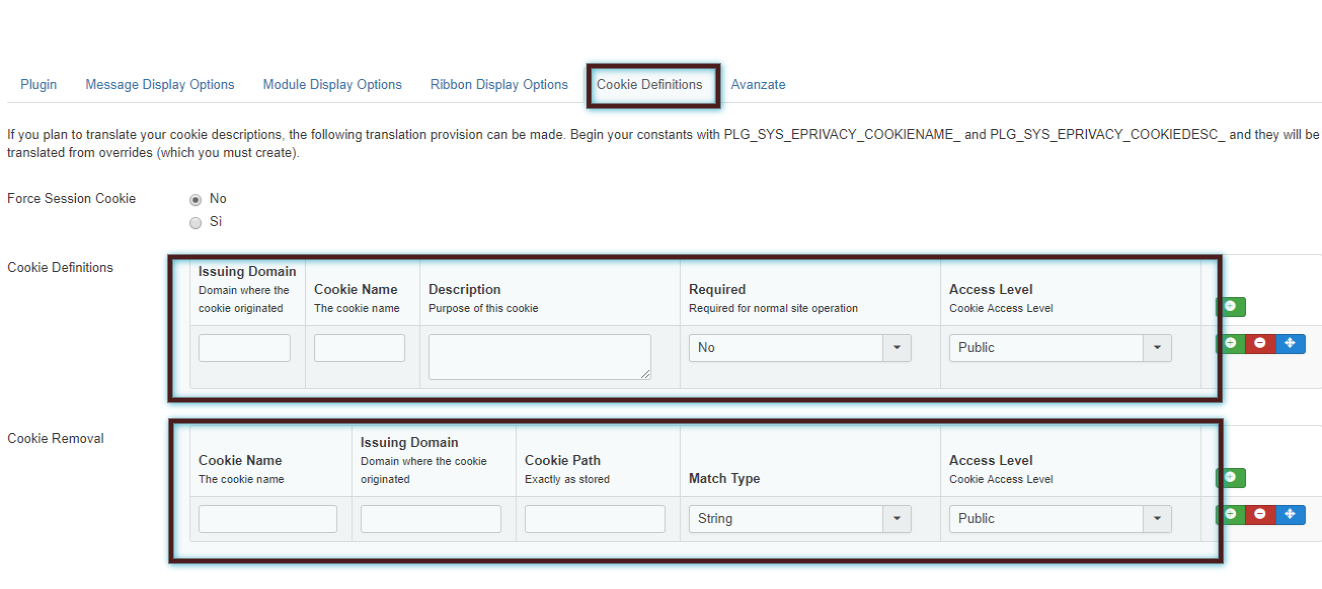The width and height of the screenshot is (1322, 589).
Task: Open Access Level dropdown in Cookie Removal
Action: tap(1059, 519)
